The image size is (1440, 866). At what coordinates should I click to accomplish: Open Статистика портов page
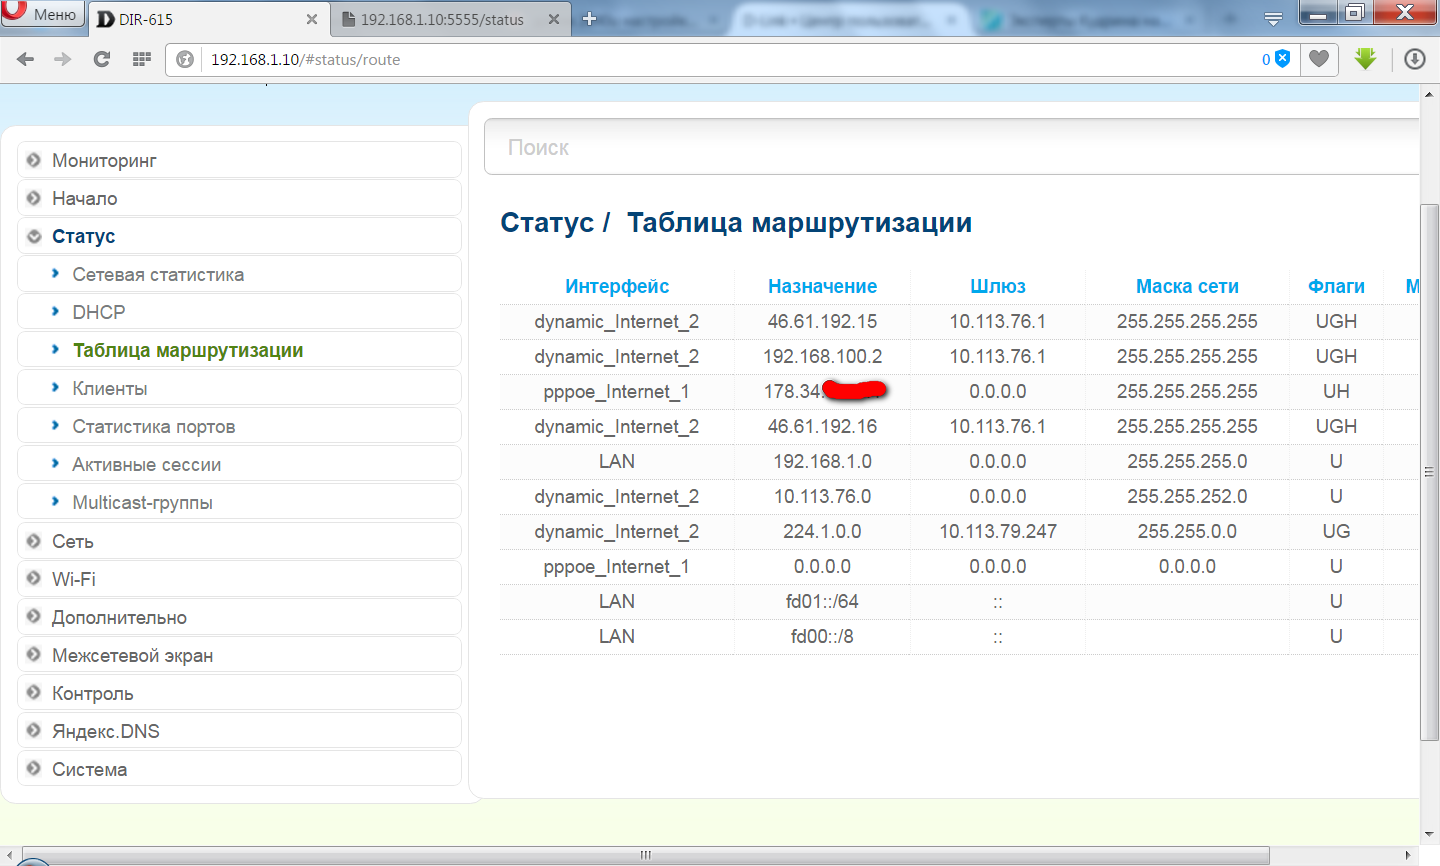(x=154, y=426)
